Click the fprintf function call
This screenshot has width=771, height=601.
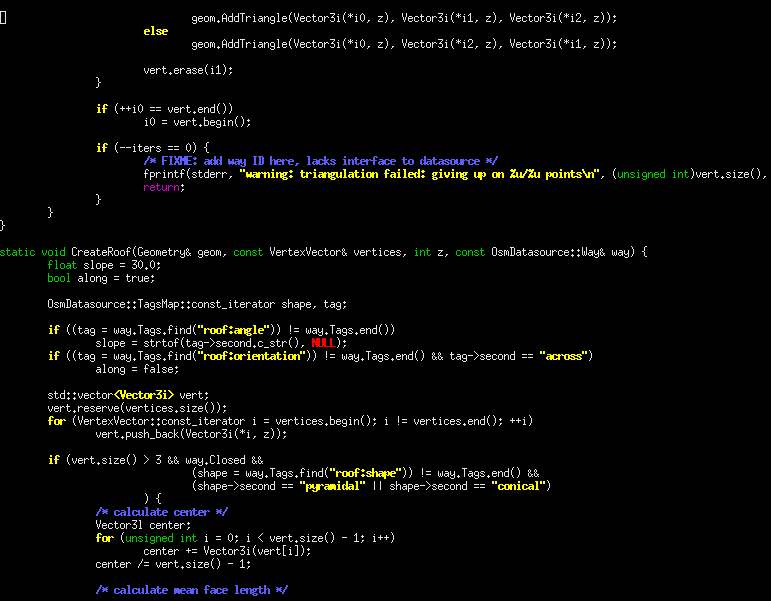(167, 174)
